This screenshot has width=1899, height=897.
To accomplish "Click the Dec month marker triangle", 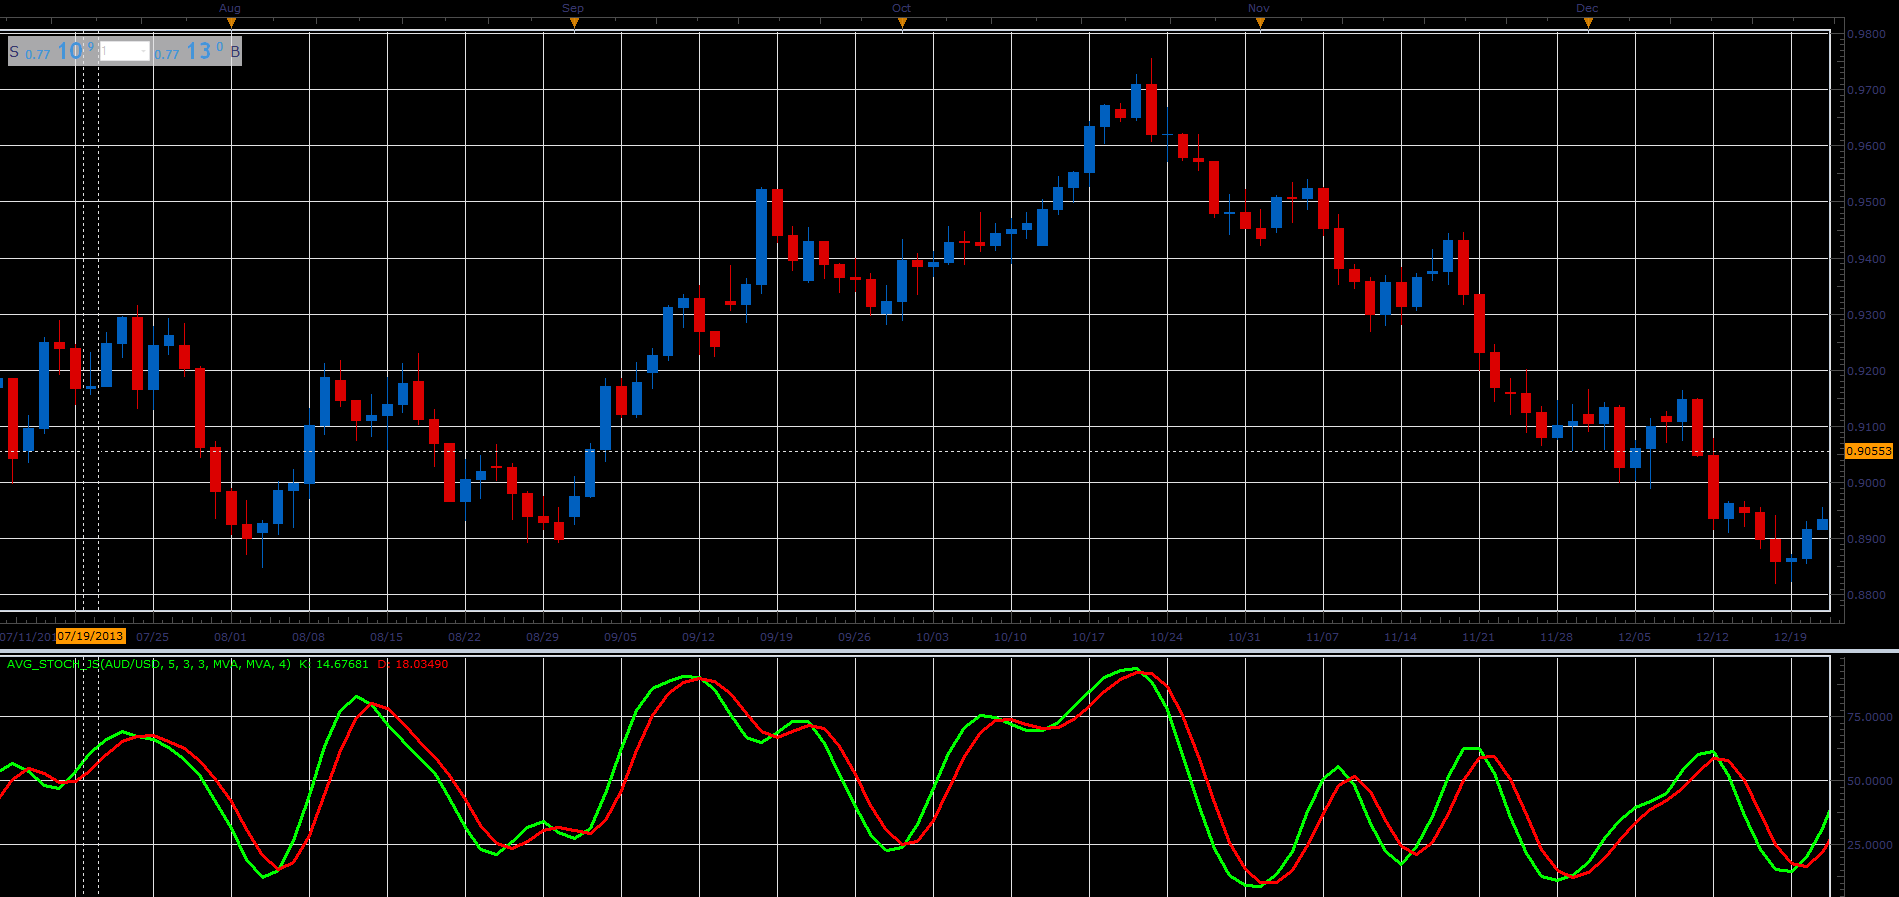I will [x=1588, y=22].
